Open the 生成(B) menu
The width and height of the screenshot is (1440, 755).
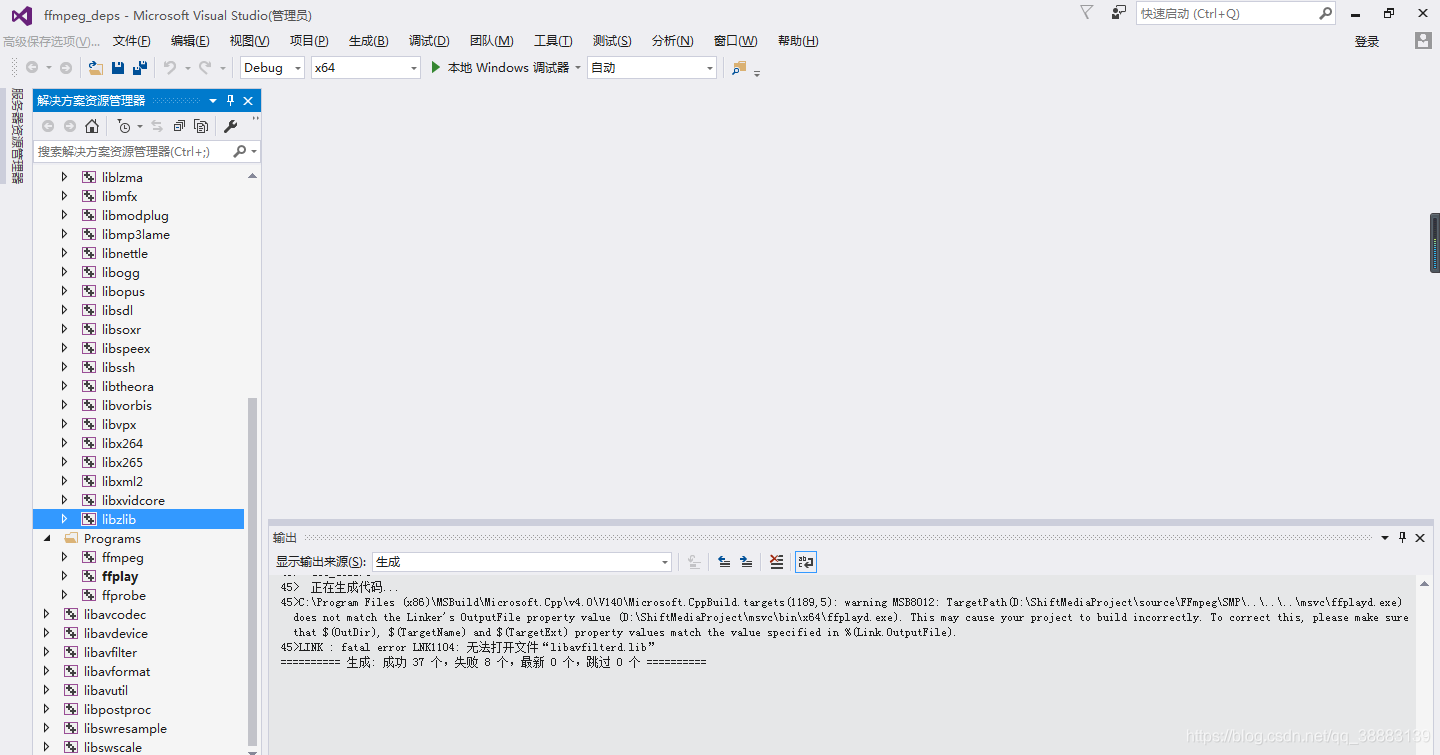coord(368,41)
